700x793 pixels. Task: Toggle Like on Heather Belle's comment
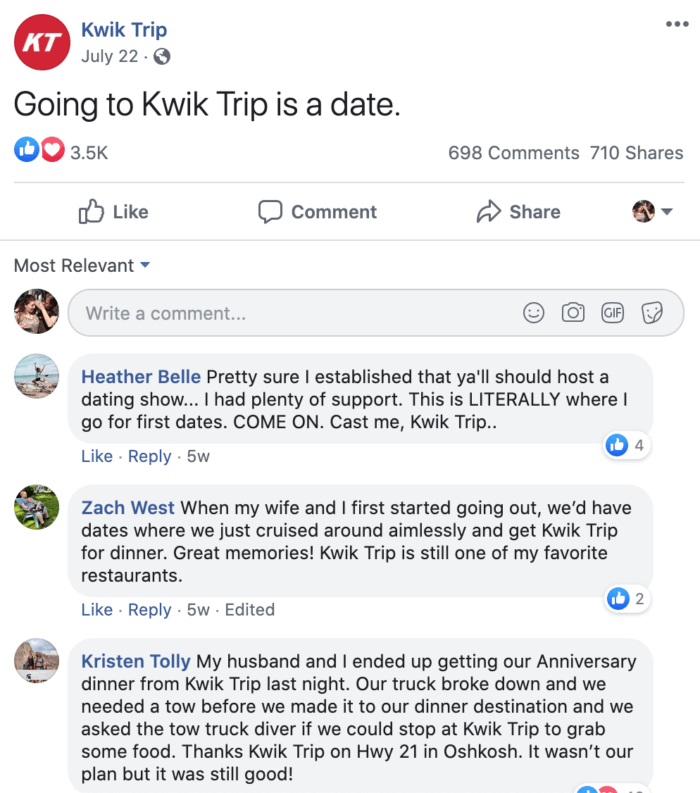pyautogui.click(x=97, y=456)
